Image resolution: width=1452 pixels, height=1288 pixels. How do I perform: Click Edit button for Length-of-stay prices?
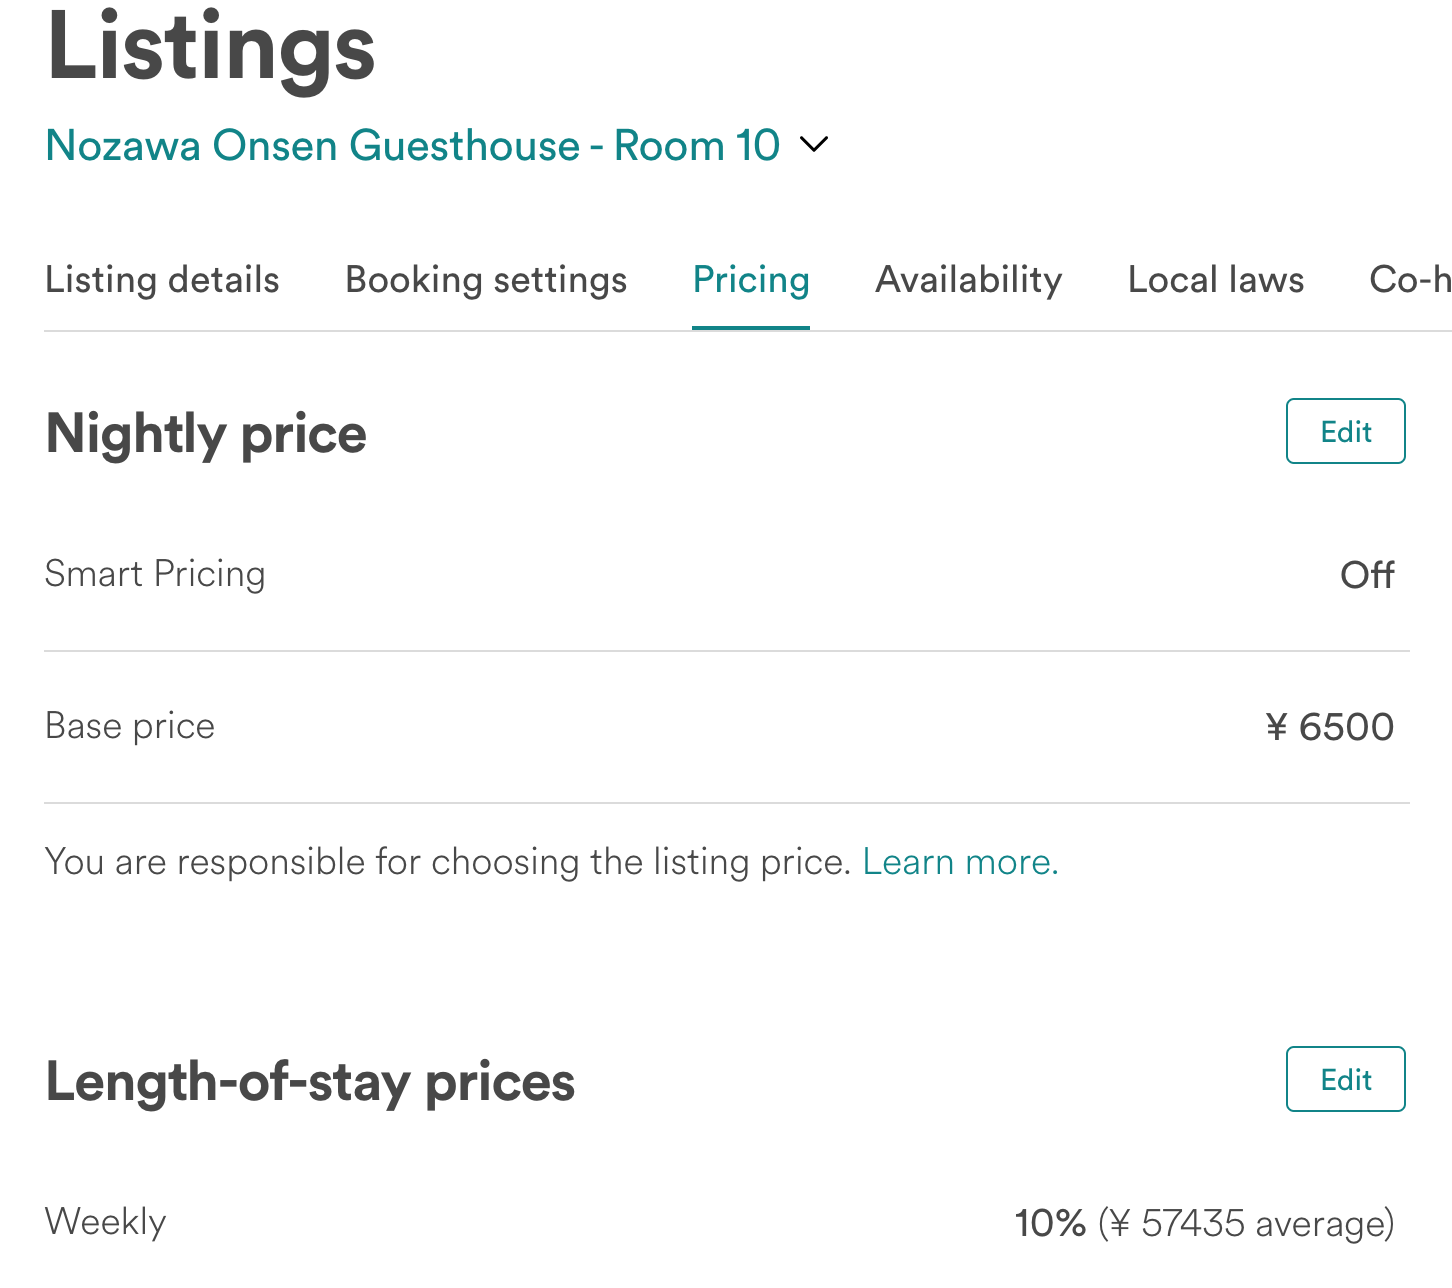[1345, 1080]
